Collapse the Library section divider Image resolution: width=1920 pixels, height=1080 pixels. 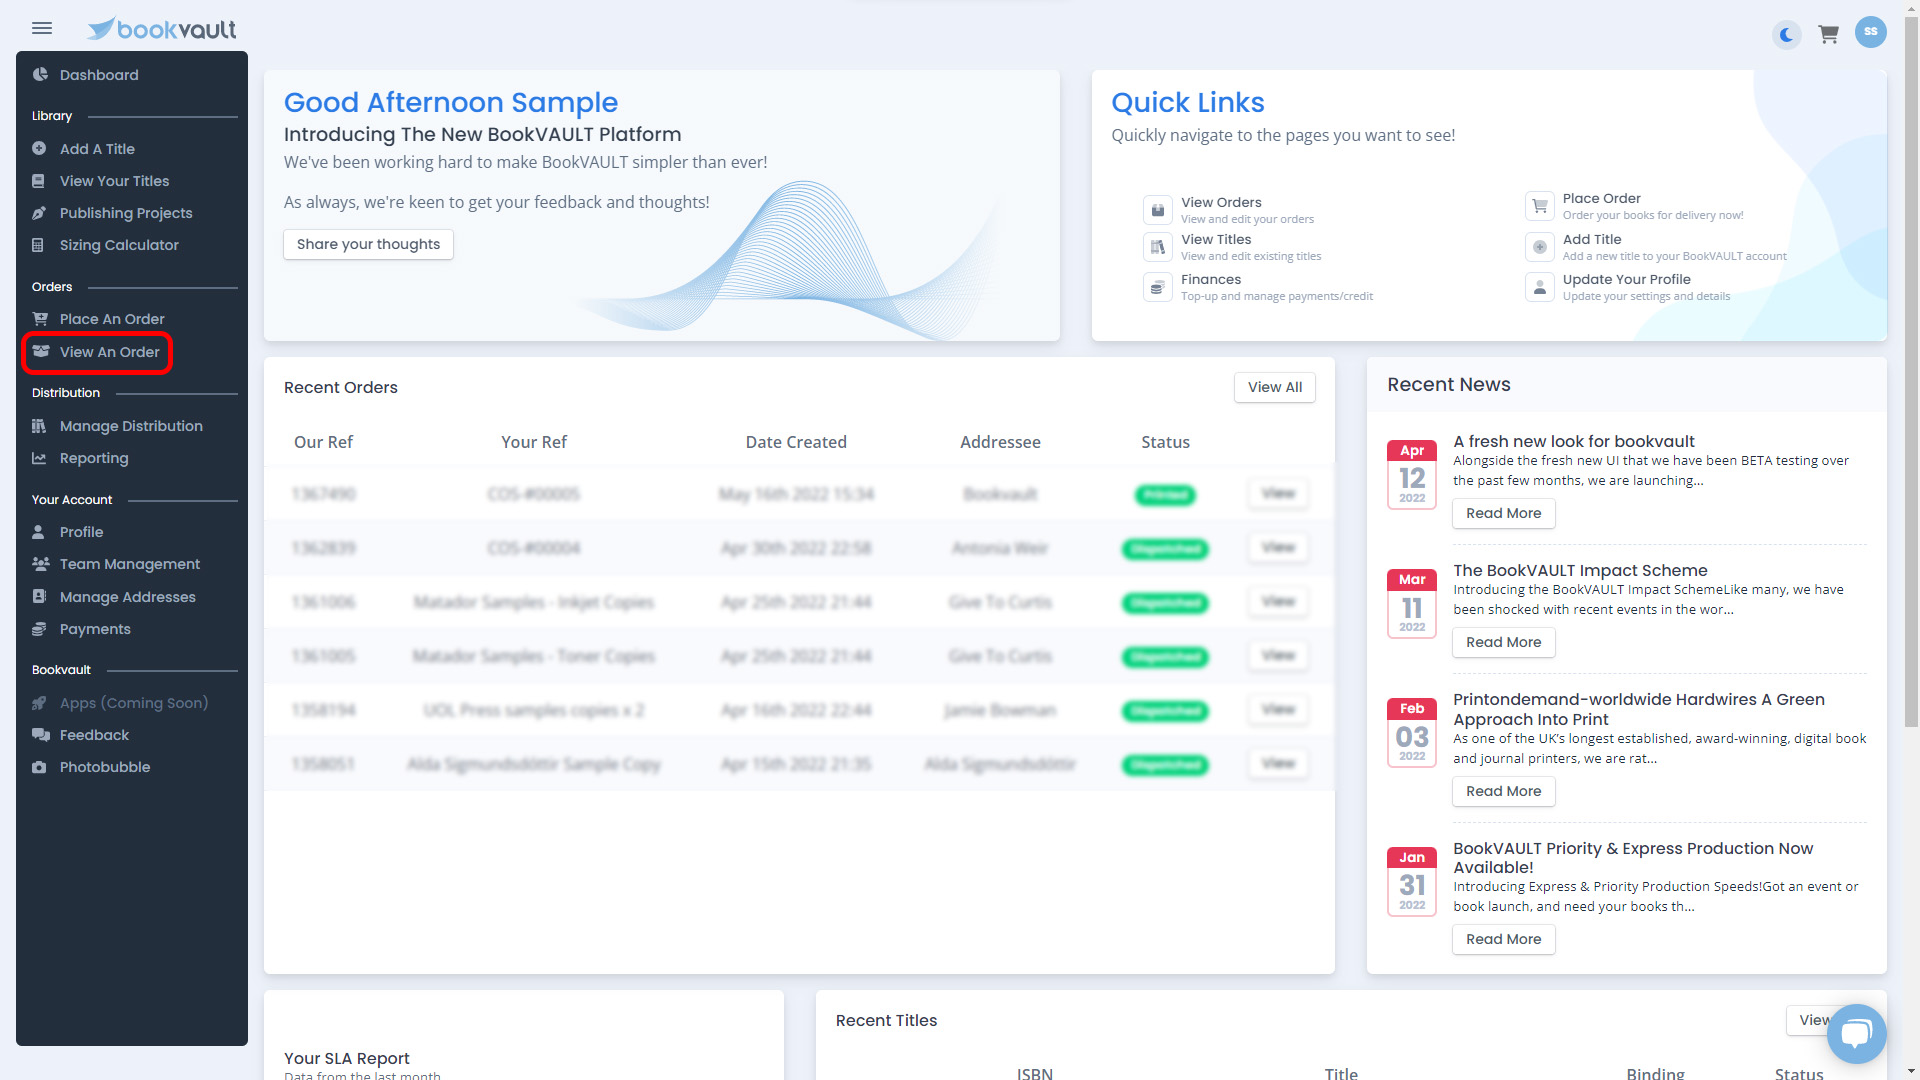(52, 115)
